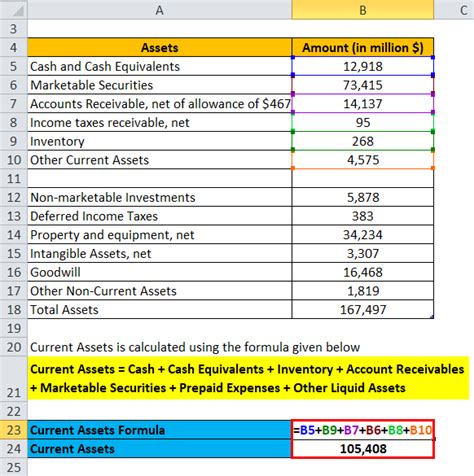Viewport: 474px width, 476px height.
Task: Select row 4 header
Action: point(14,47)
